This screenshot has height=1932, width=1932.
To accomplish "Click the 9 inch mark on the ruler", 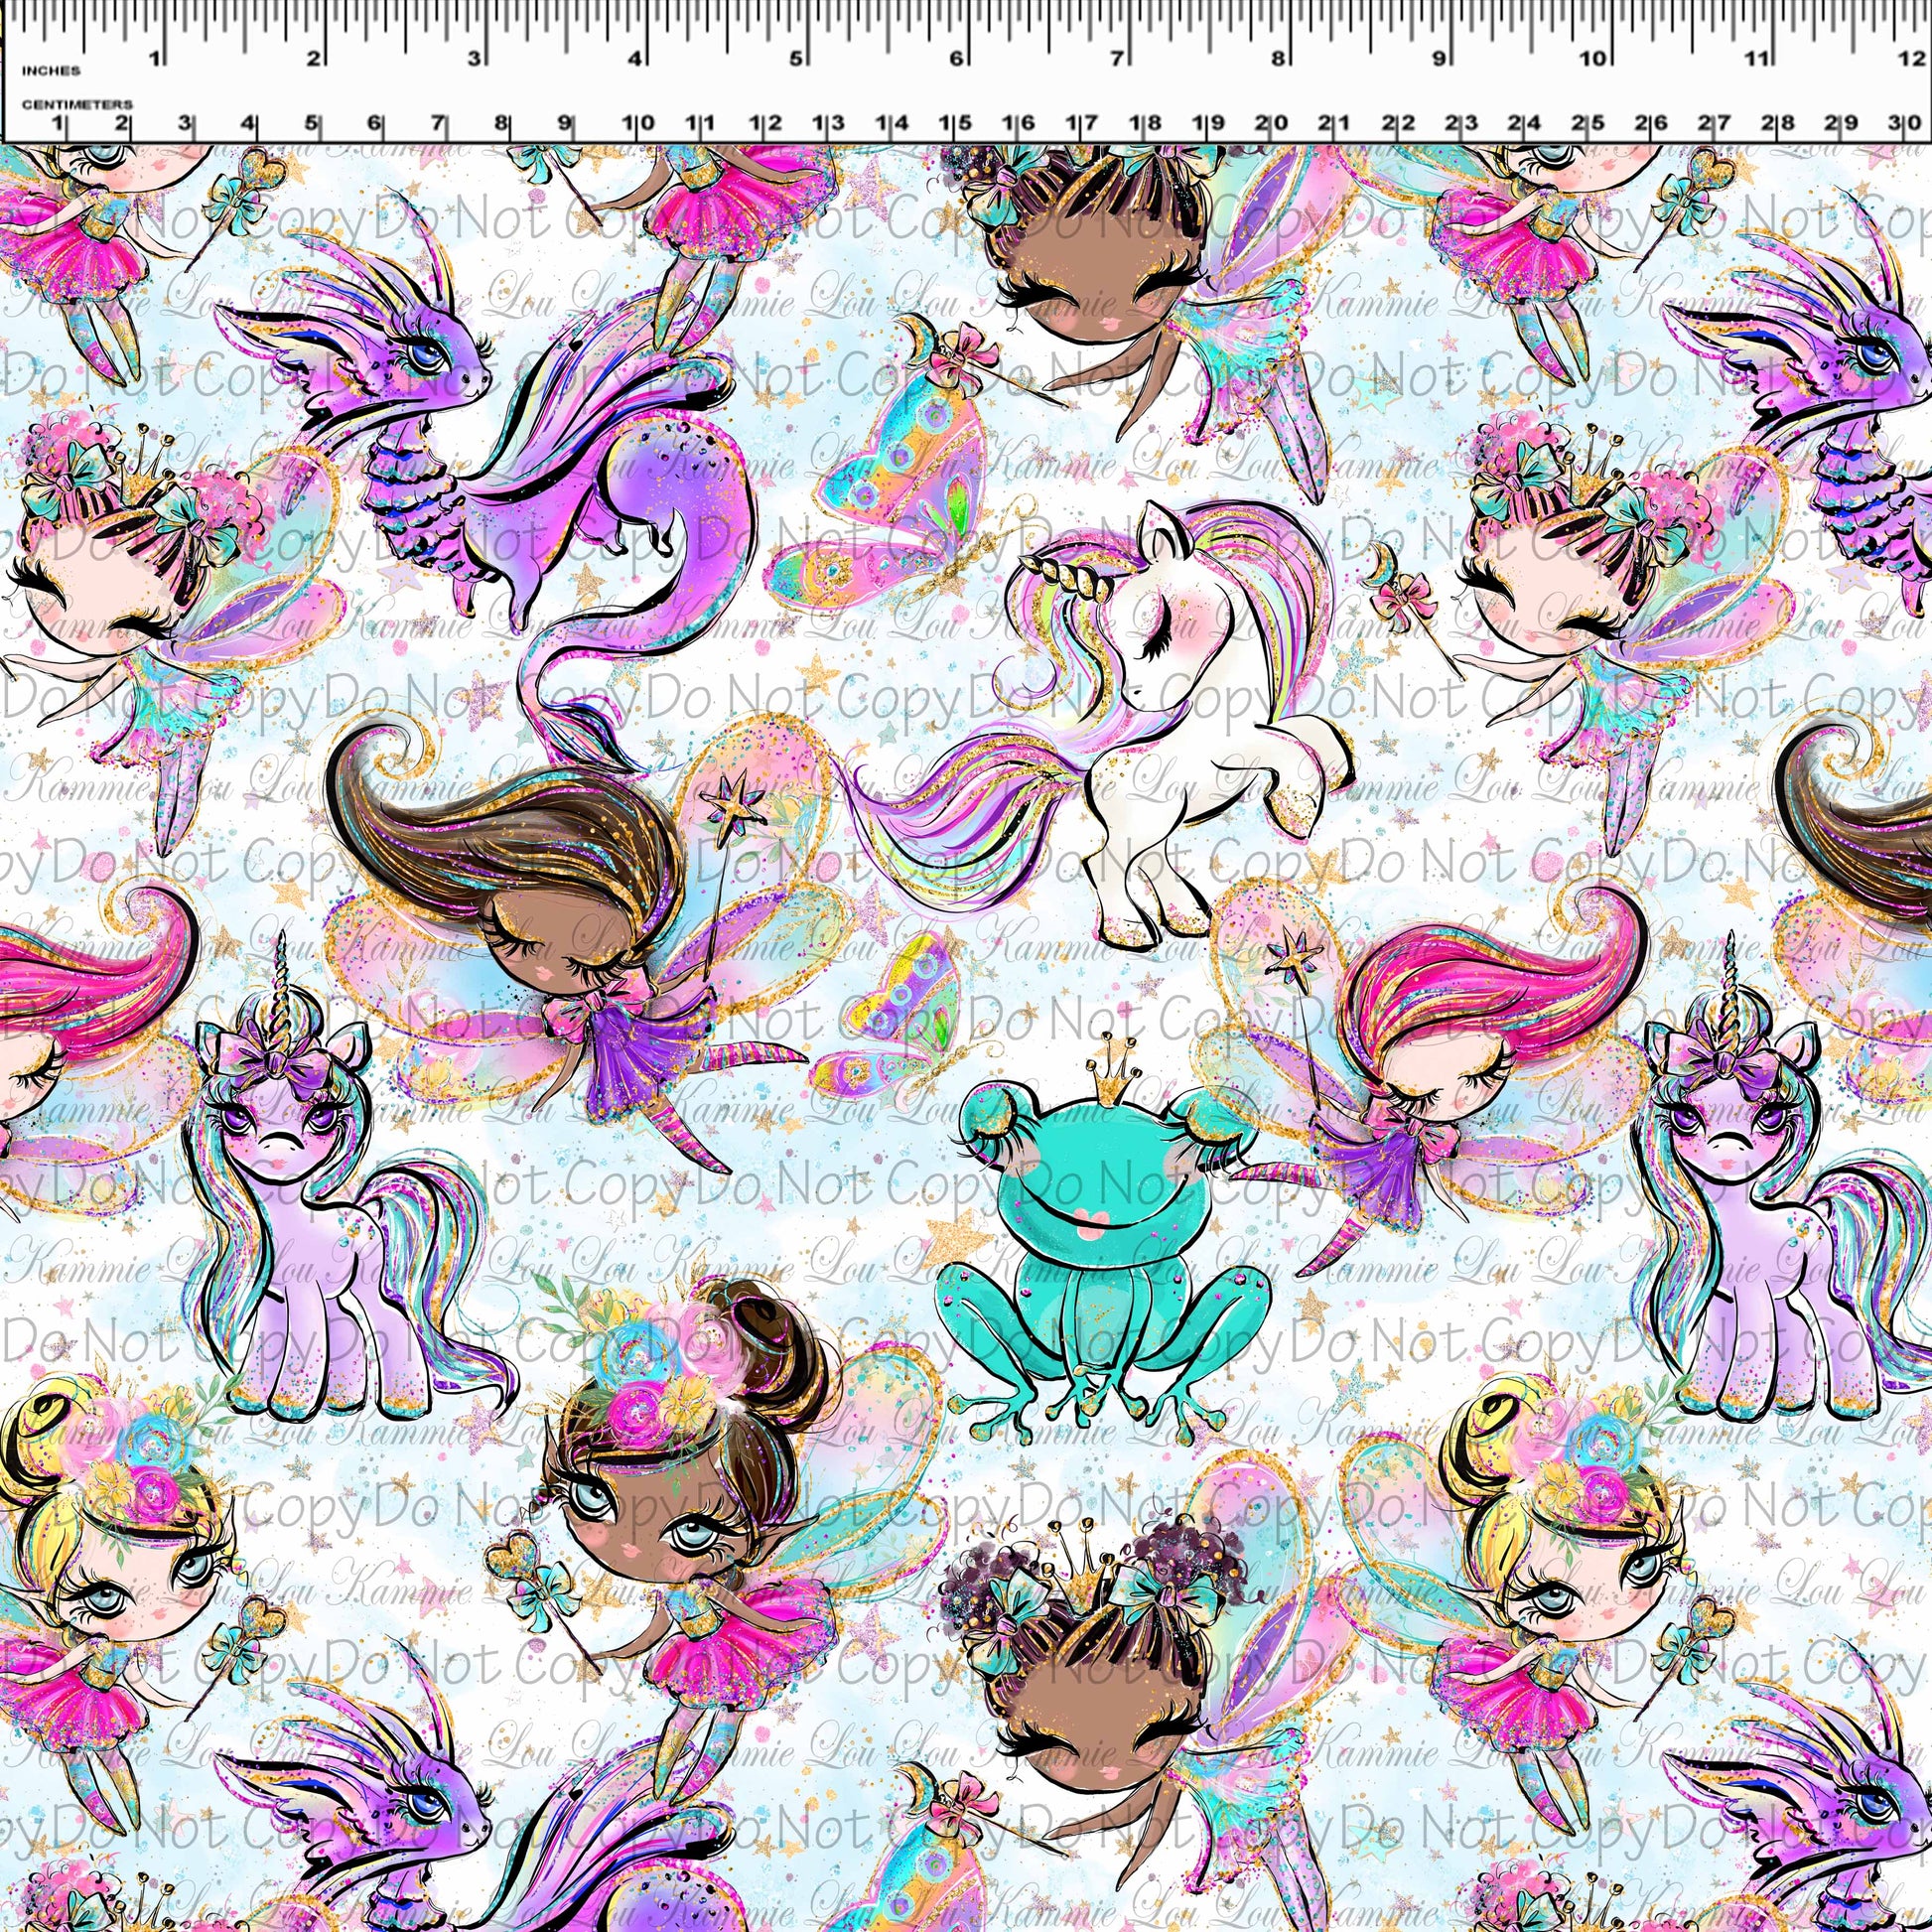I will 1438,58.
